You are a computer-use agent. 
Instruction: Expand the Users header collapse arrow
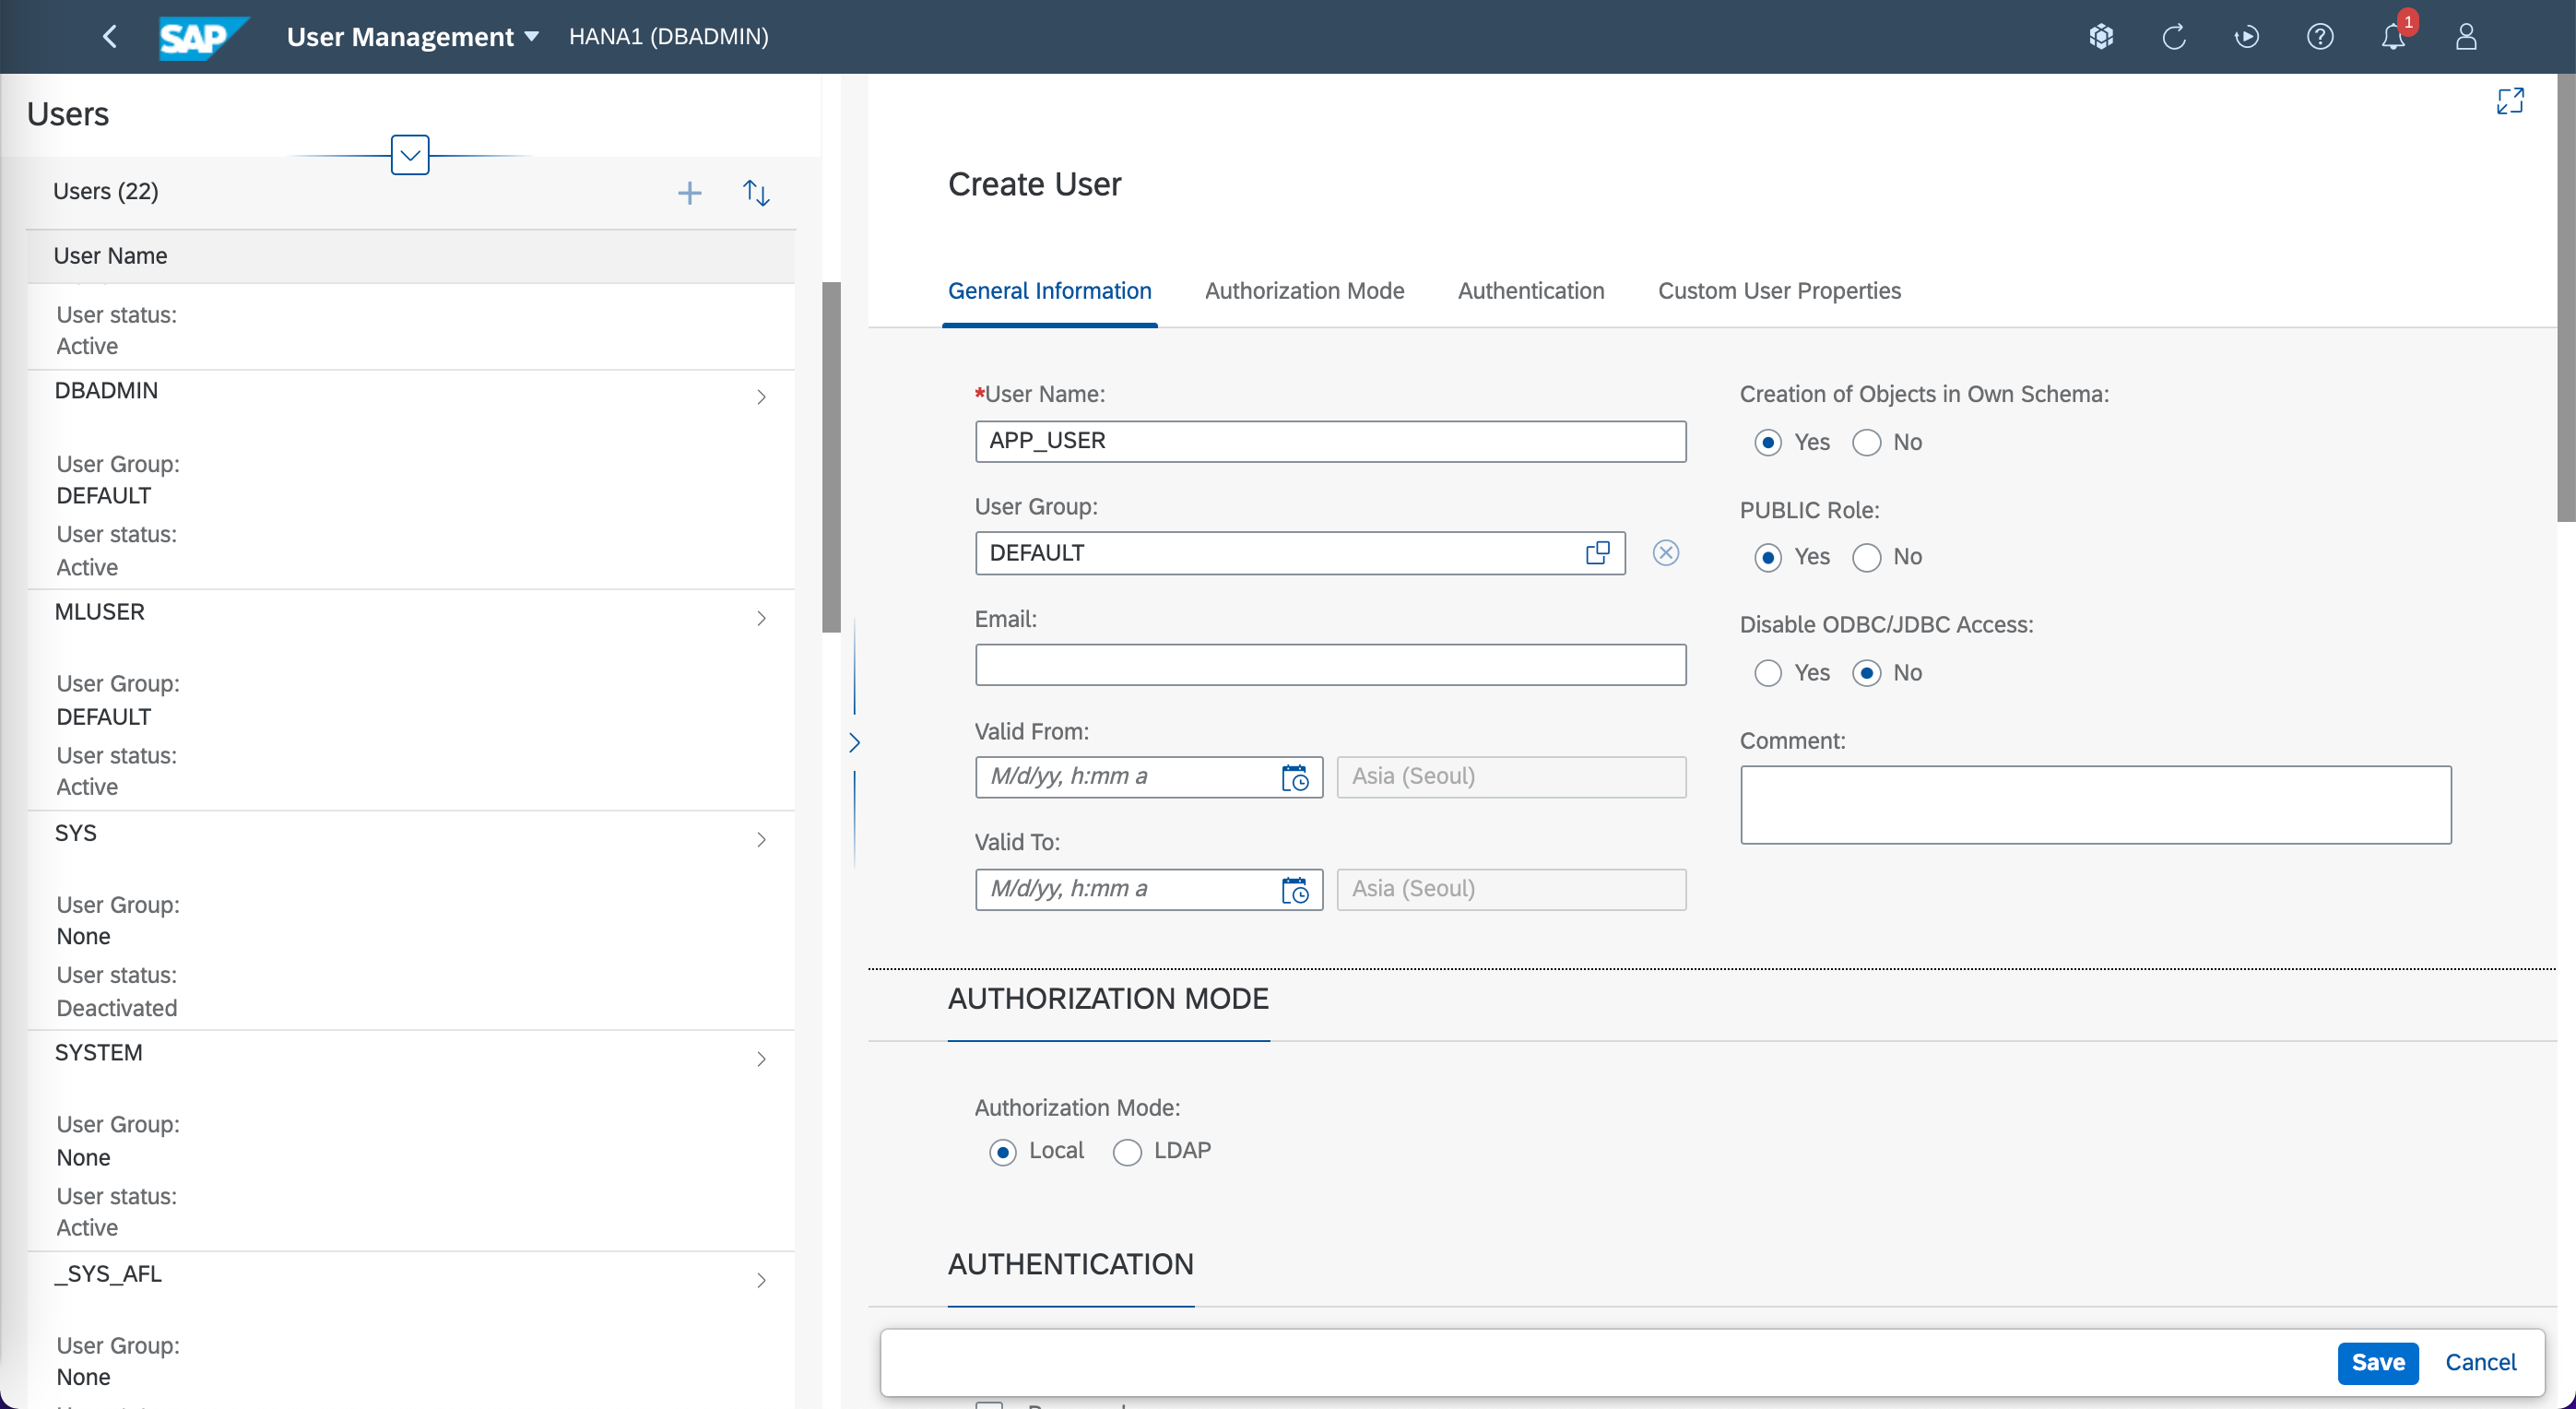[x=410, y=155]
